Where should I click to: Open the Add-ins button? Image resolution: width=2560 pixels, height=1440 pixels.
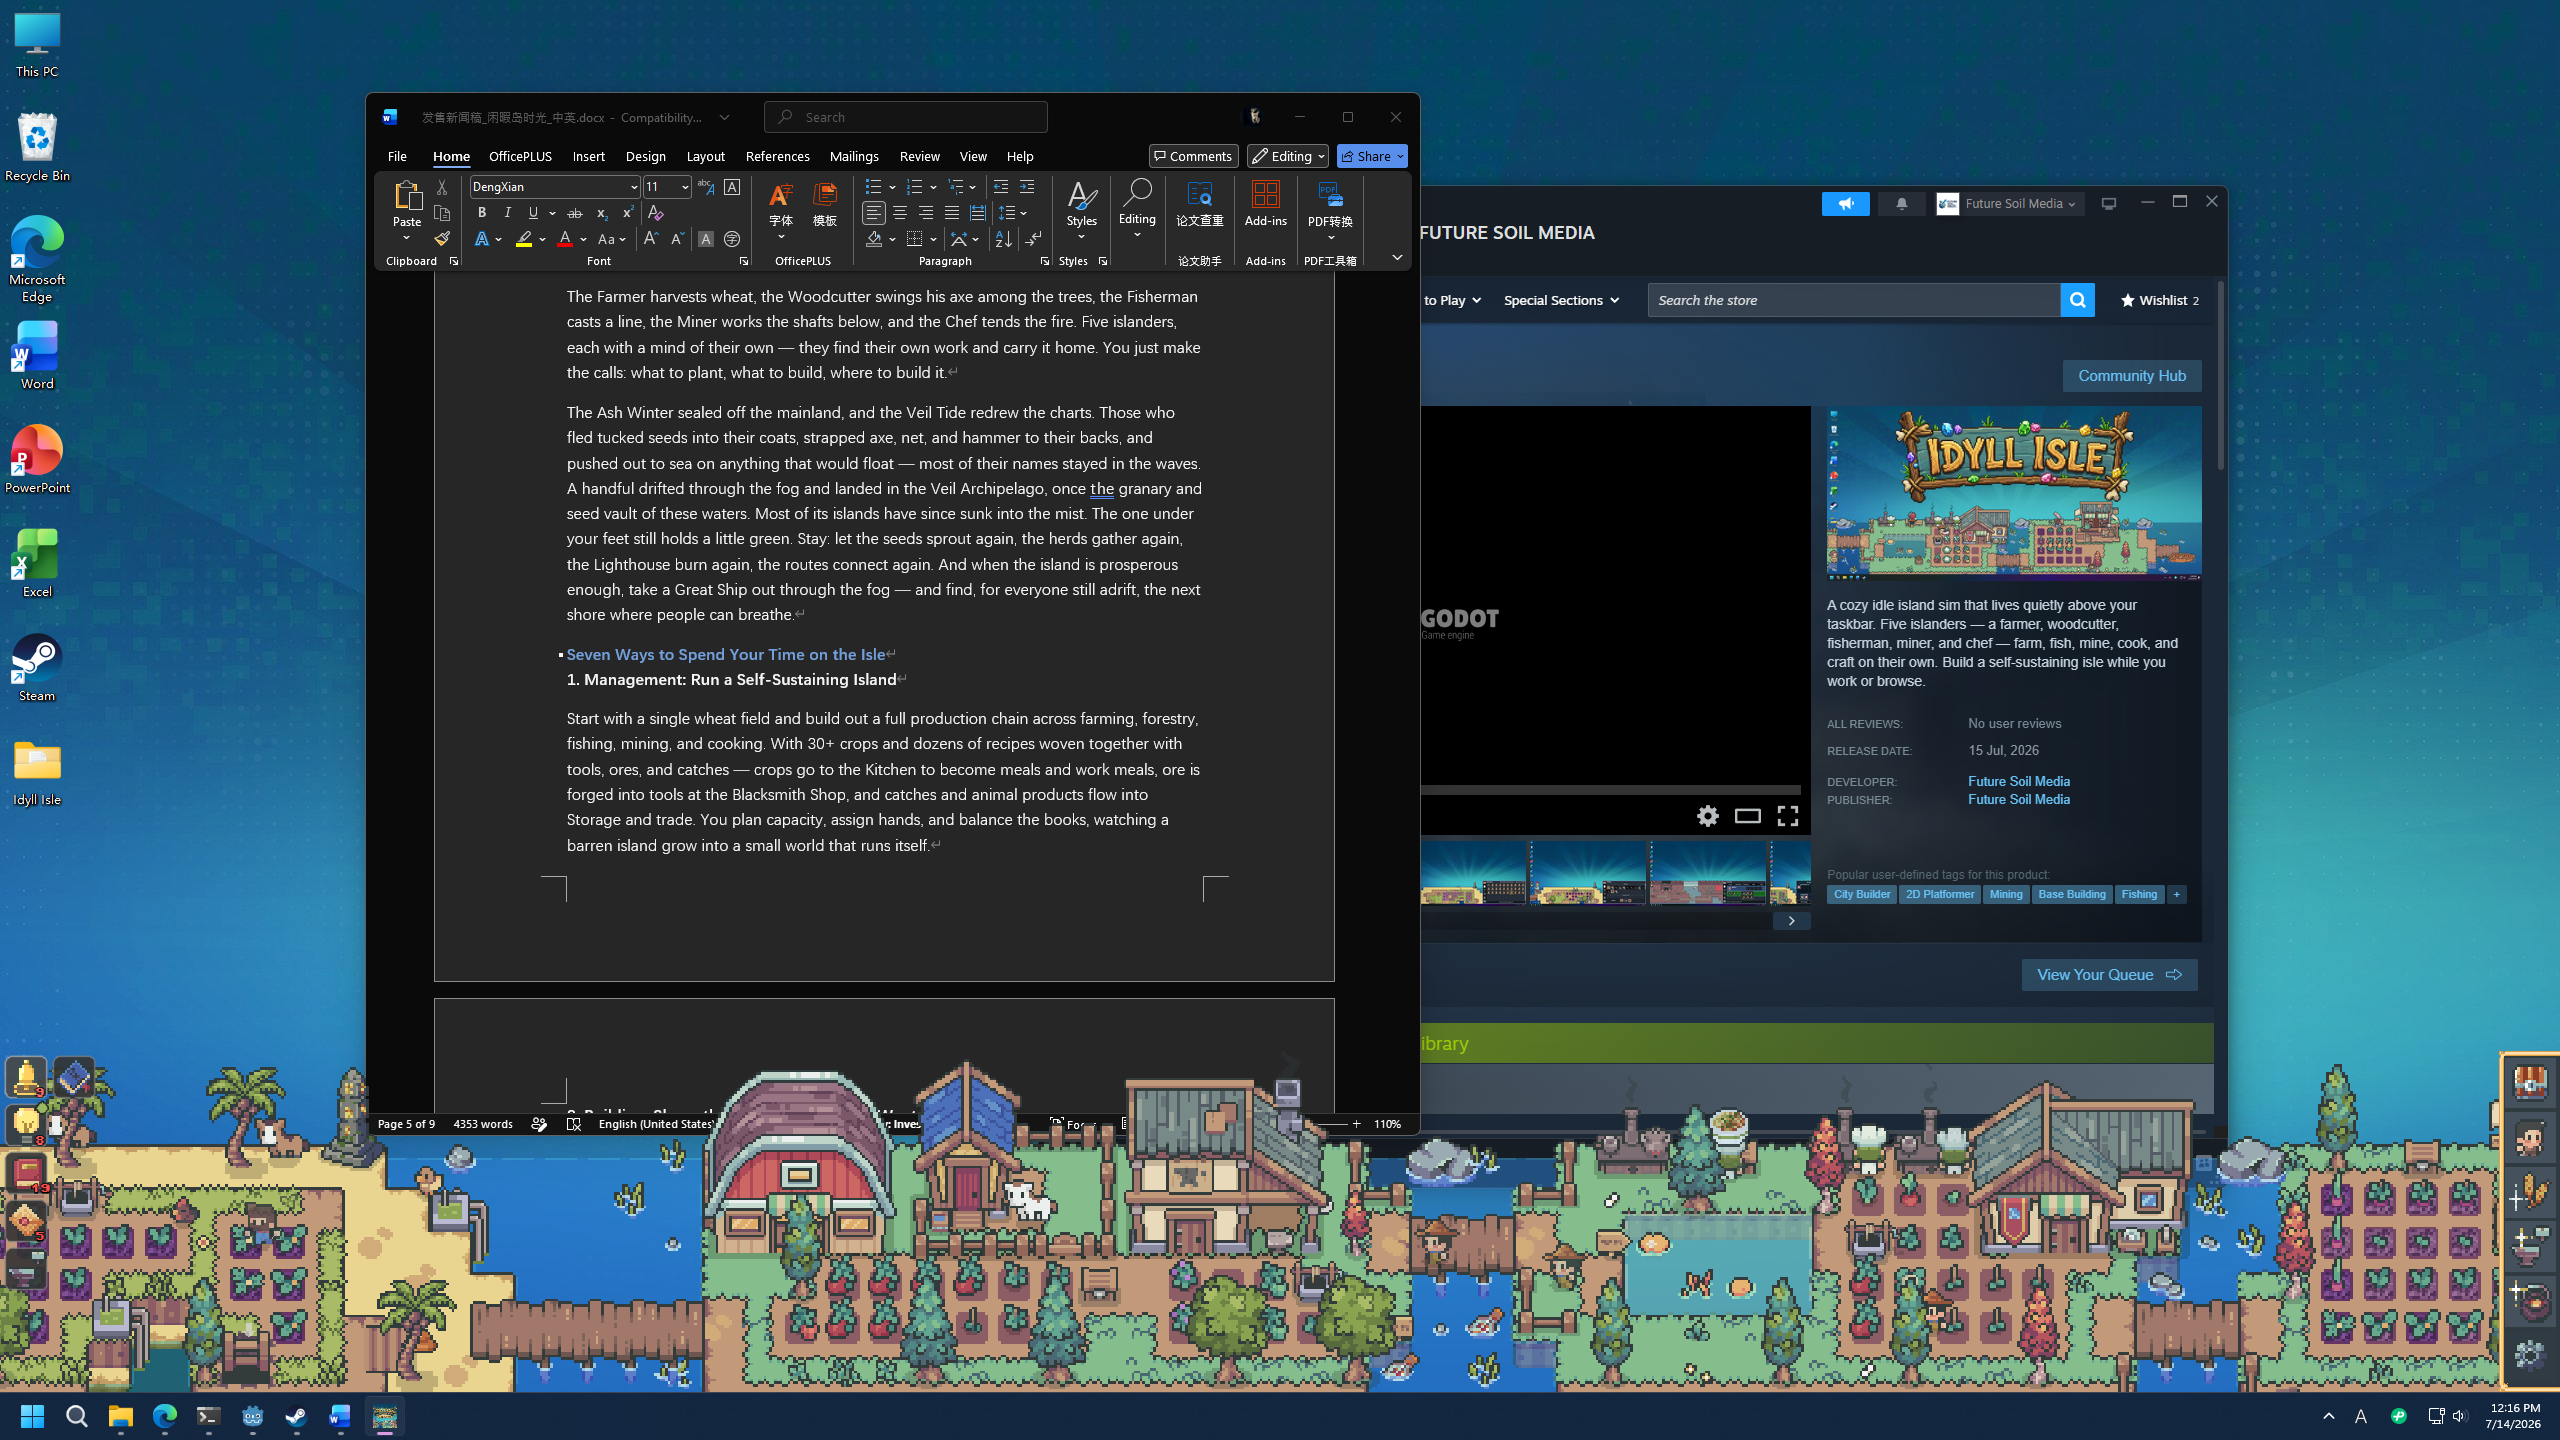click(1265, 204)
